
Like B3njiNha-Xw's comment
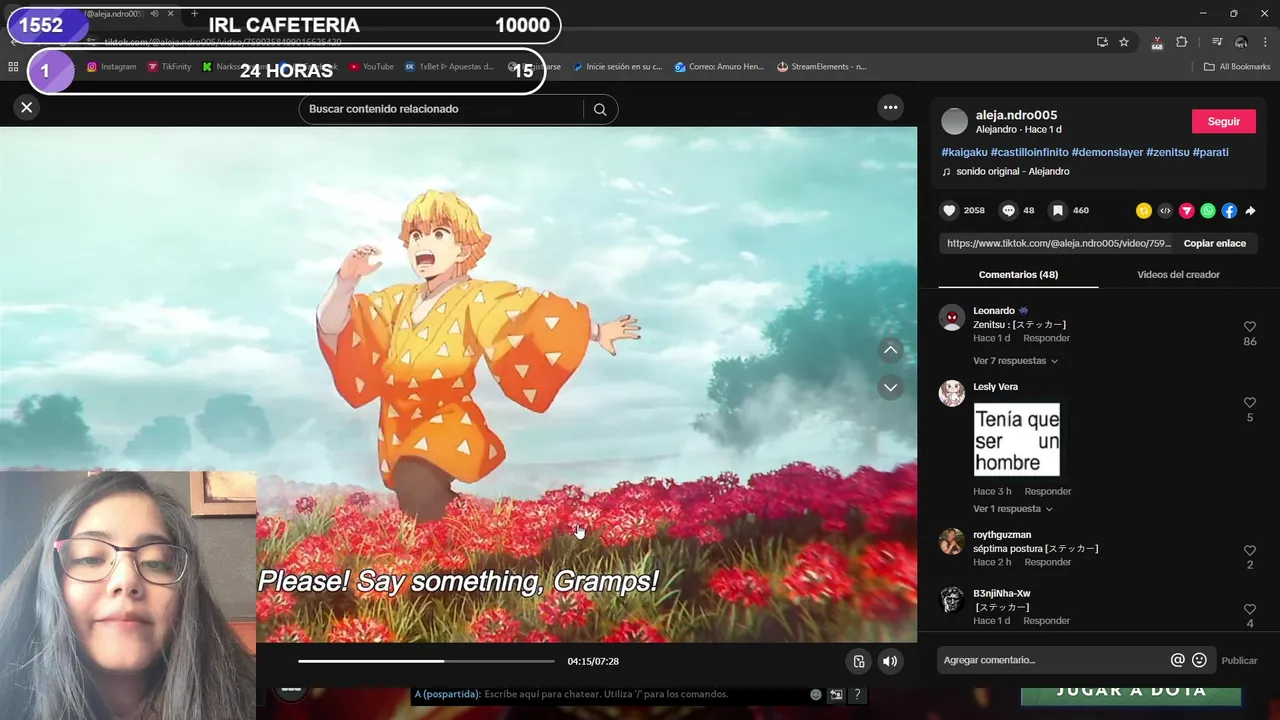tap(1250, 609)
